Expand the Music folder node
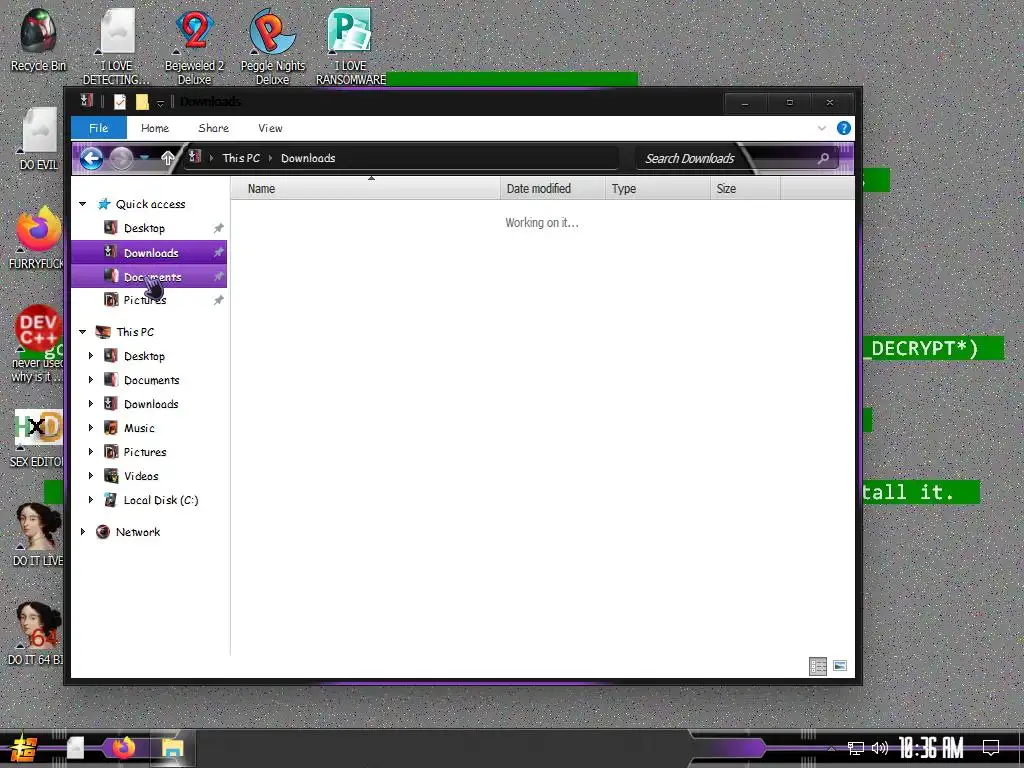This screenshot has height=768, width=1024. (x=91, y=428)
